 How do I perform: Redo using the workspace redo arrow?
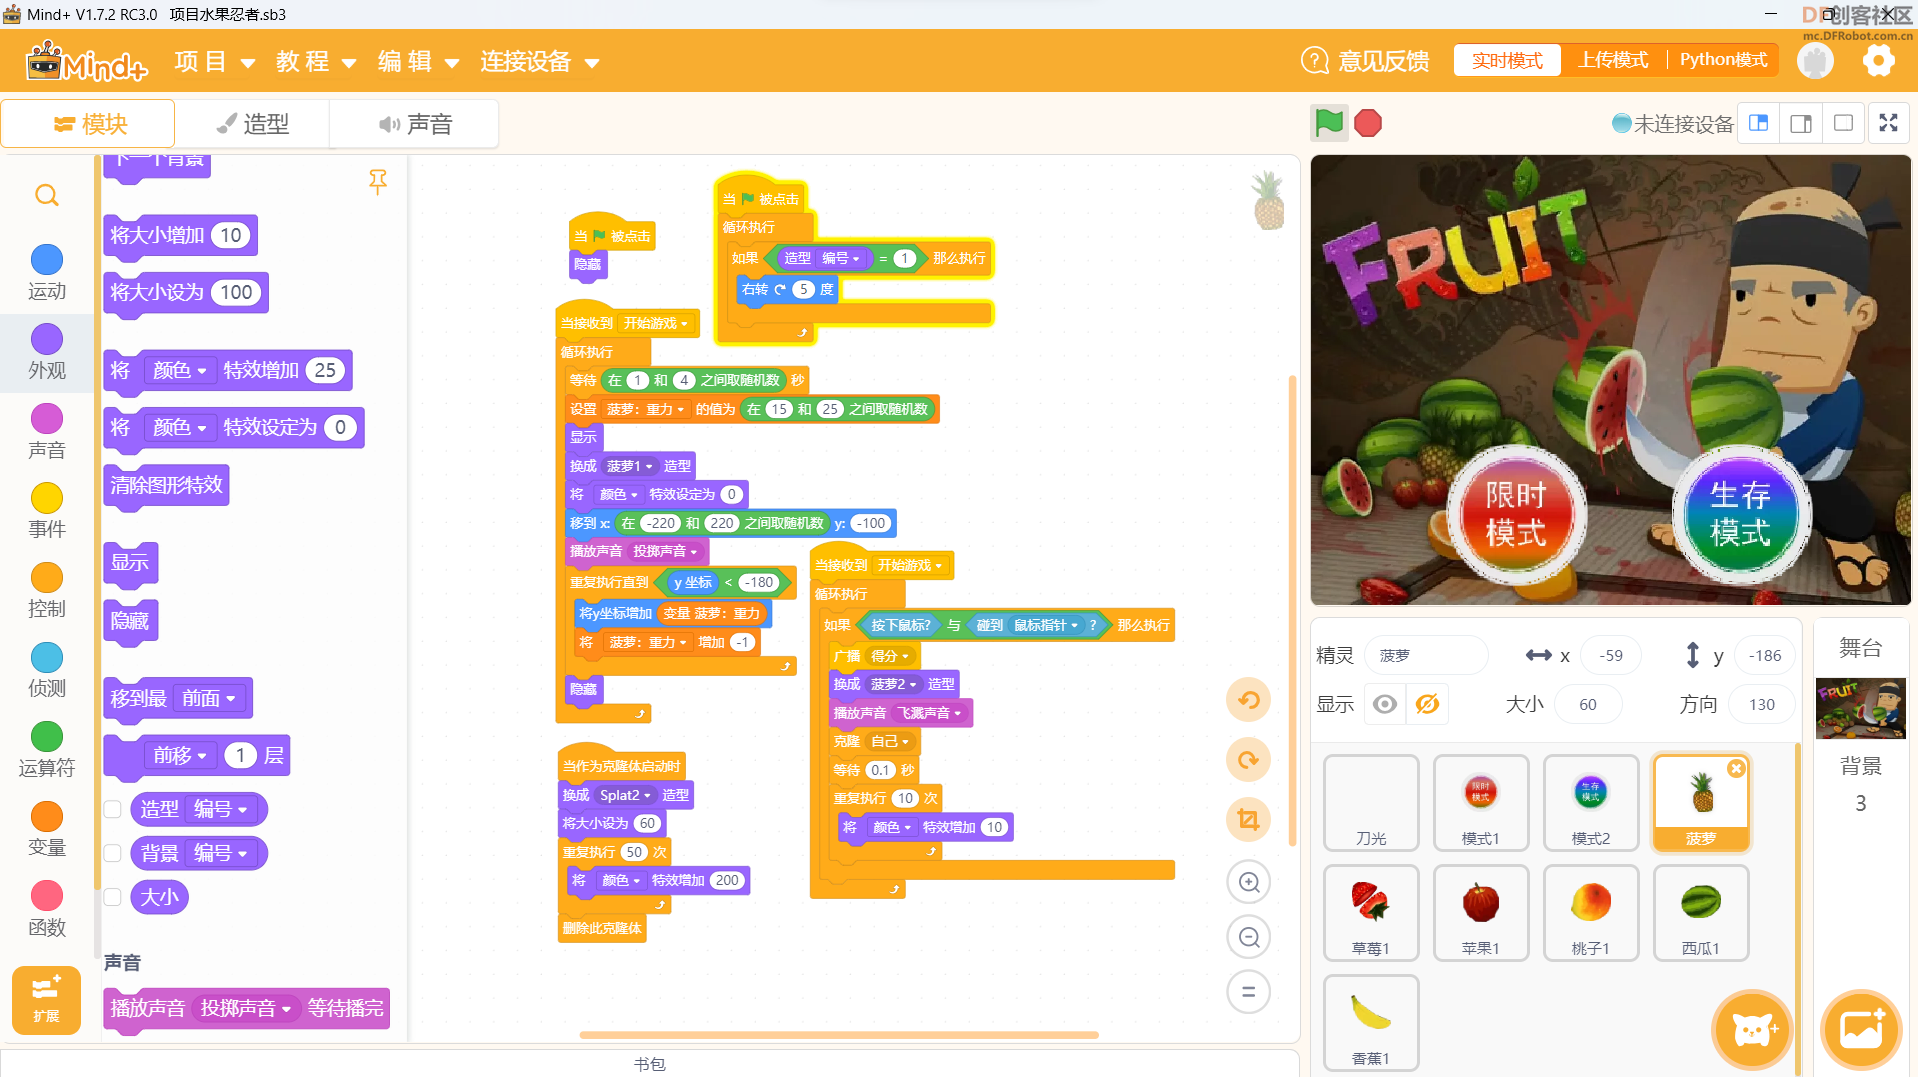point(1248,760)
